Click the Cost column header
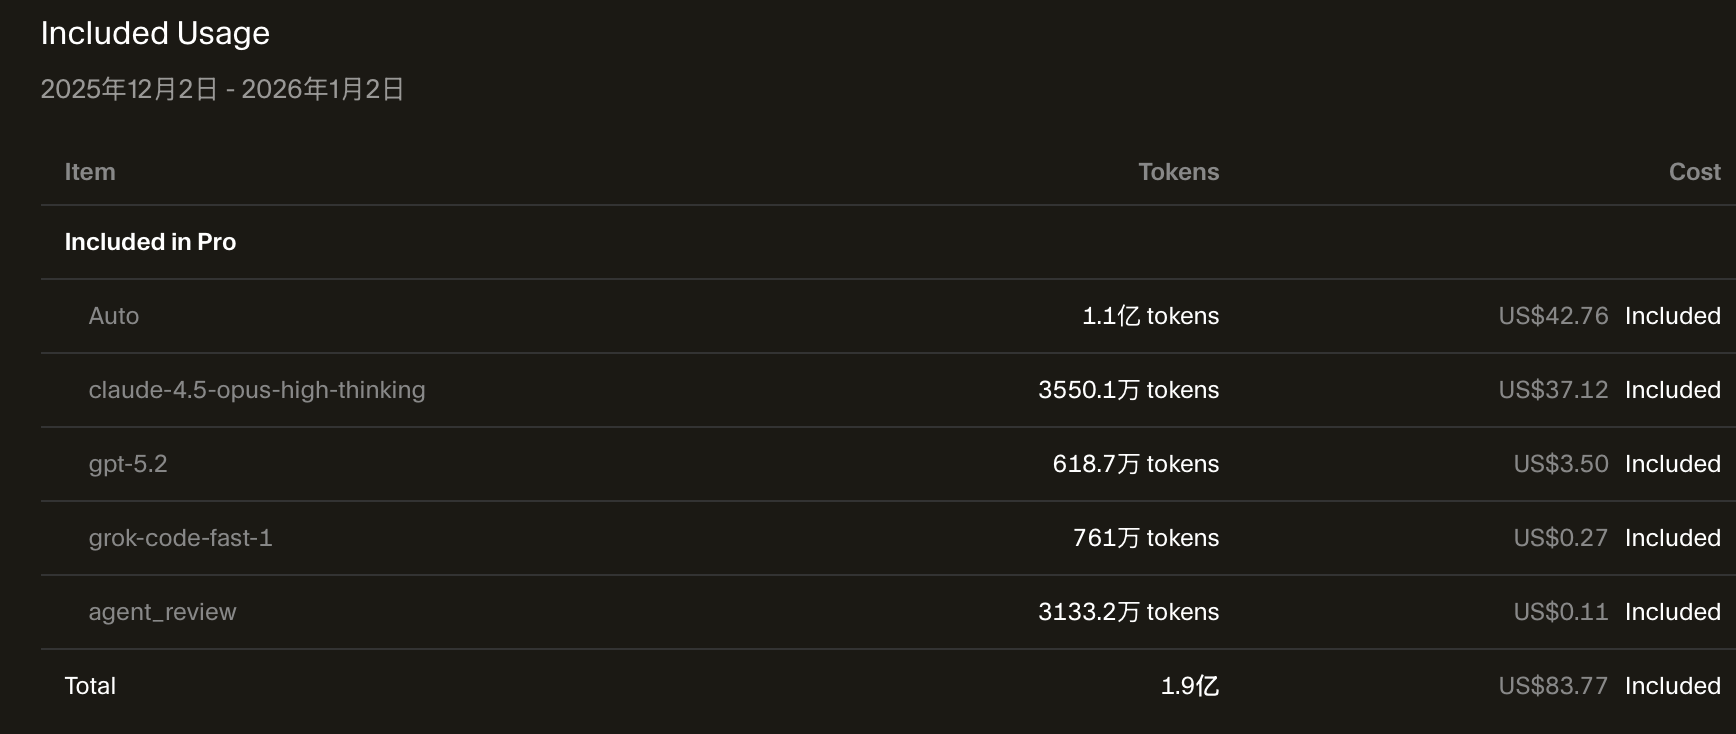1736x734 pixels. coord(1694,172)
